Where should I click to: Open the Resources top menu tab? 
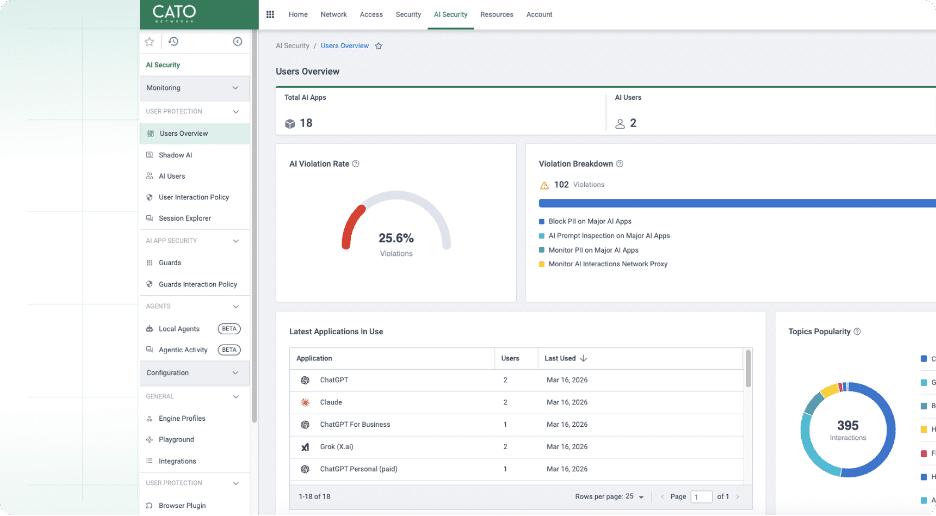coord(497,14)
